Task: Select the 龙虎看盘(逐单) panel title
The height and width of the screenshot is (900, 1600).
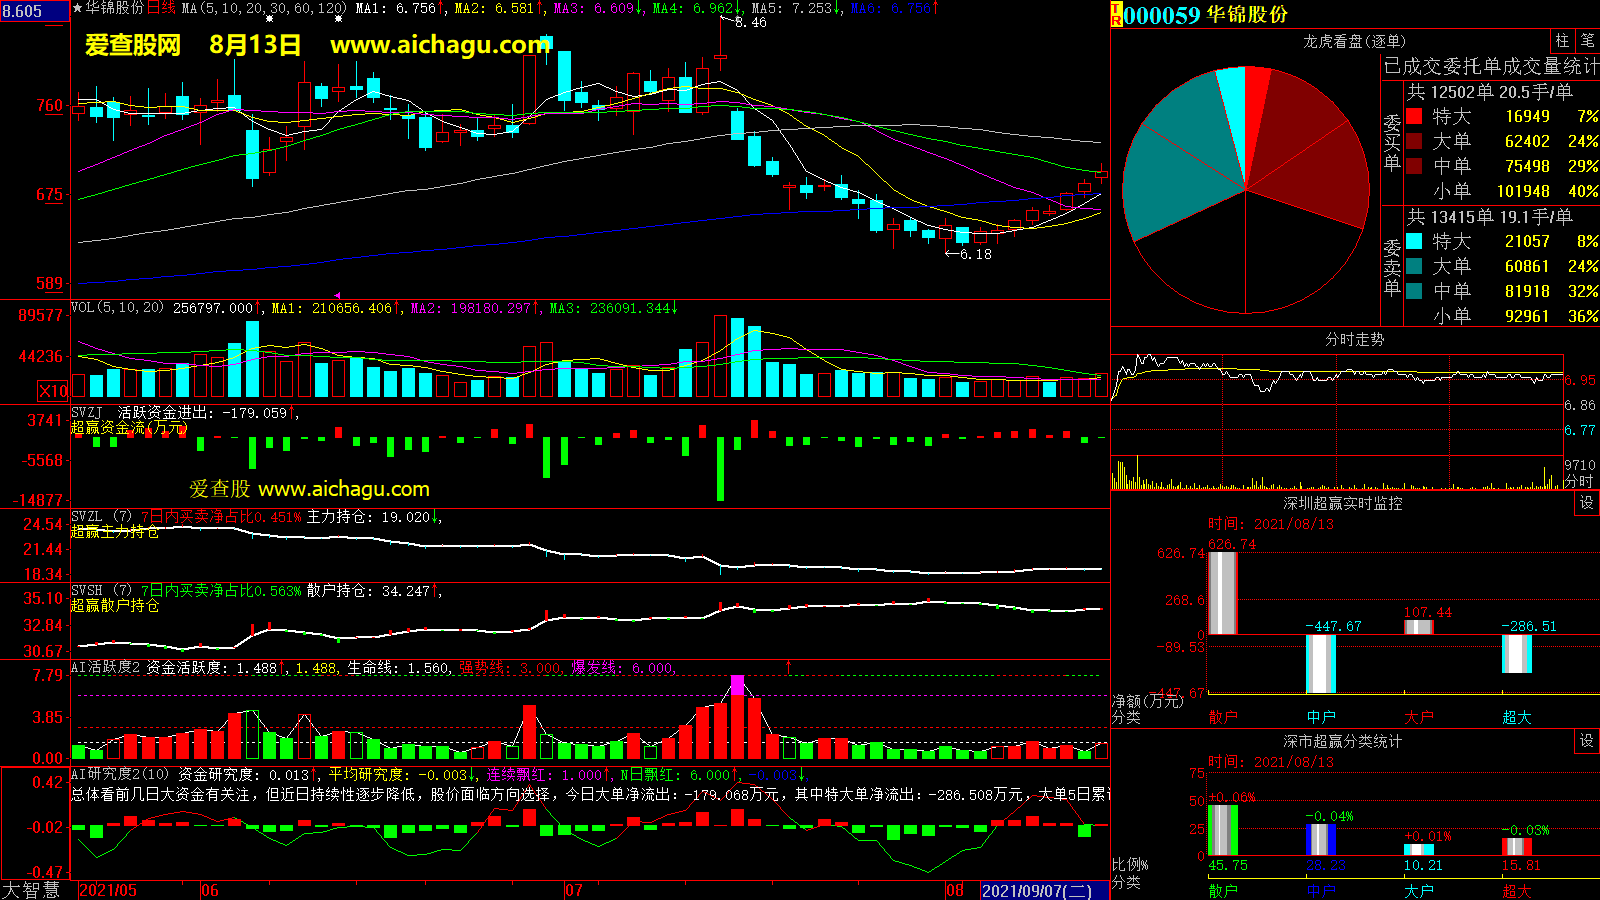Action: (1354, 41)
